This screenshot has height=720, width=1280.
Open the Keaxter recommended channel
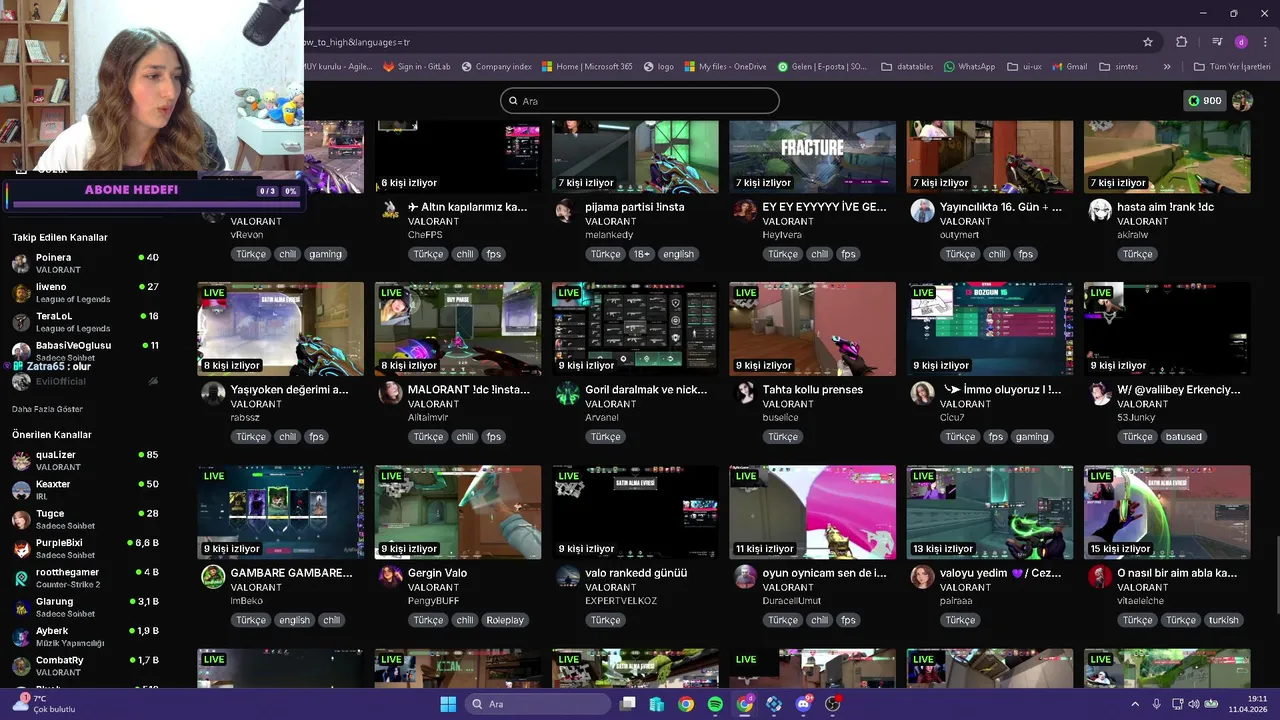(x=86, y=490)
